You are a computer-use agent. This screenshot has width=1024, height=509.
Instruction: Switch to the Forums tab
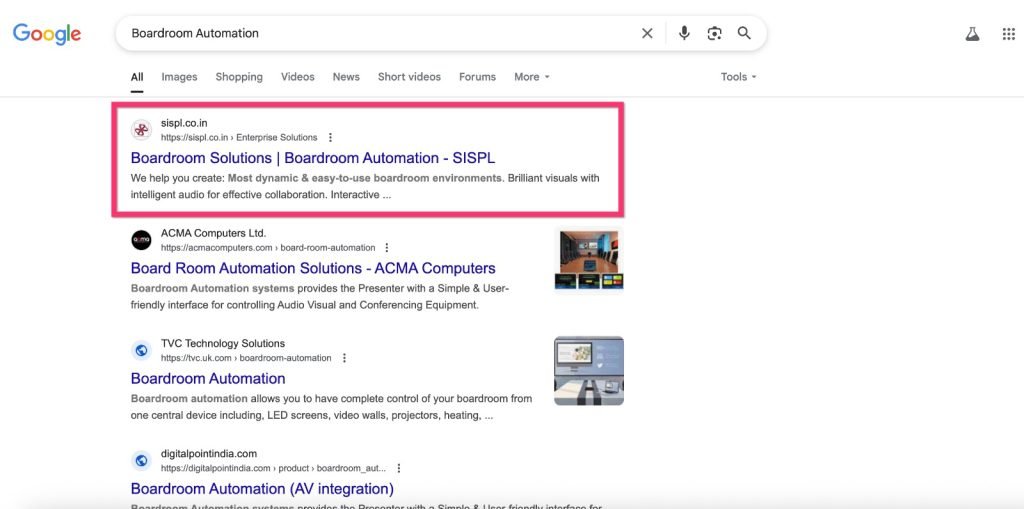click(477, 77)
